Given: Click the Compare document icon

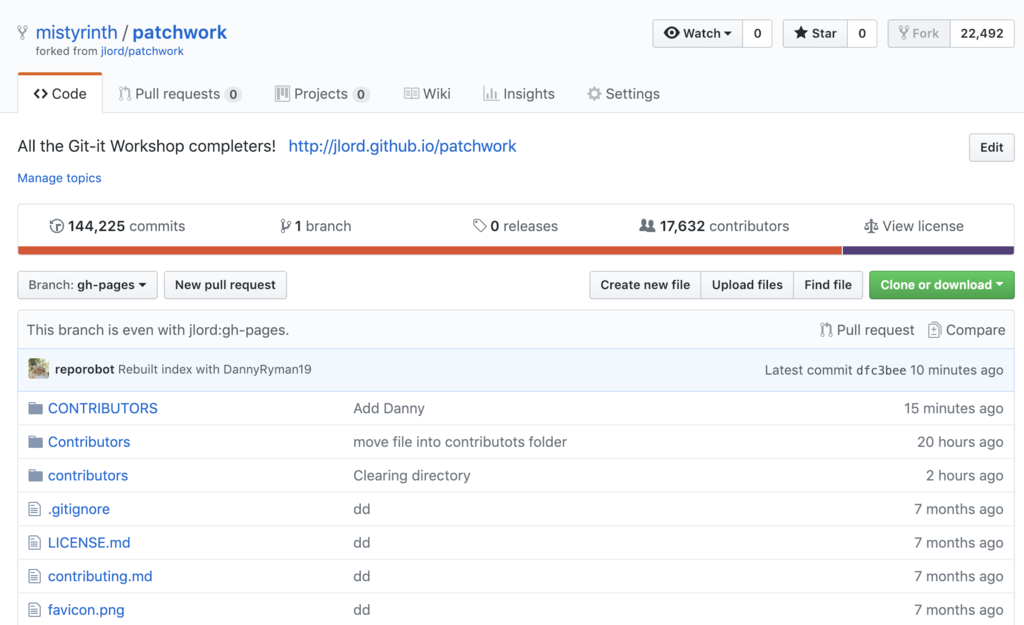Looking at the screenshot, I should coord(935,330).
